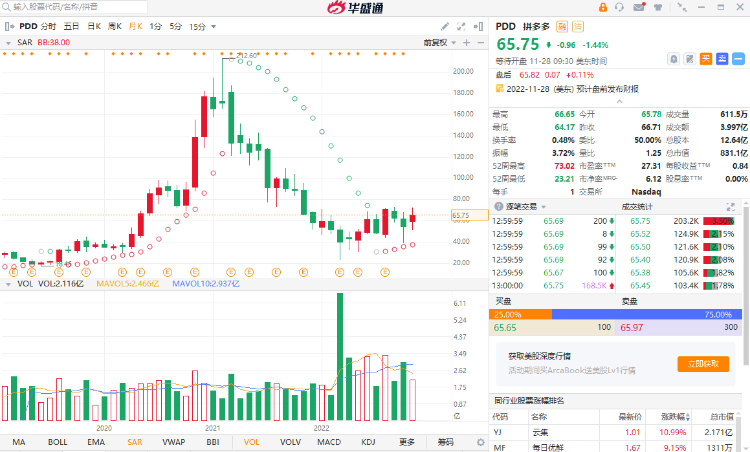Click the earnings calendar note icon
This screenshot has width=750, height=452.
point(499,88)
